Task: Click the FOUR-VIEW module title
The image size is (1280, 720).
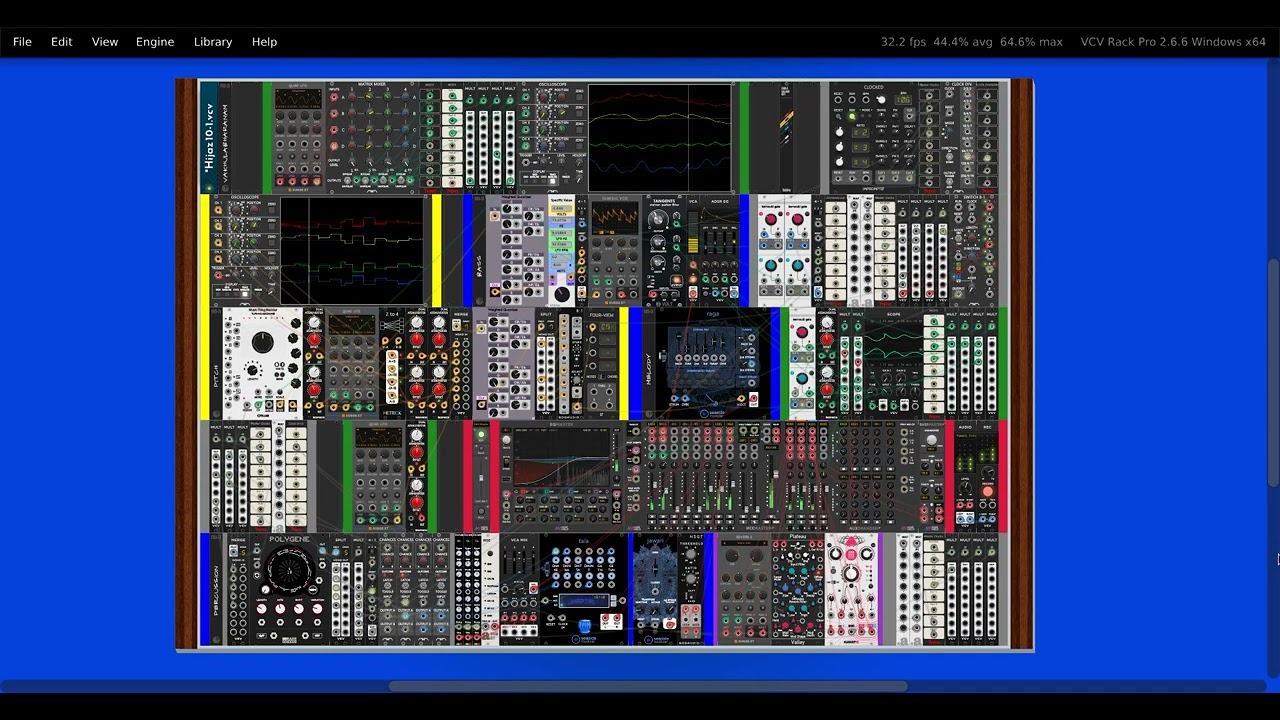Action: 602,314
